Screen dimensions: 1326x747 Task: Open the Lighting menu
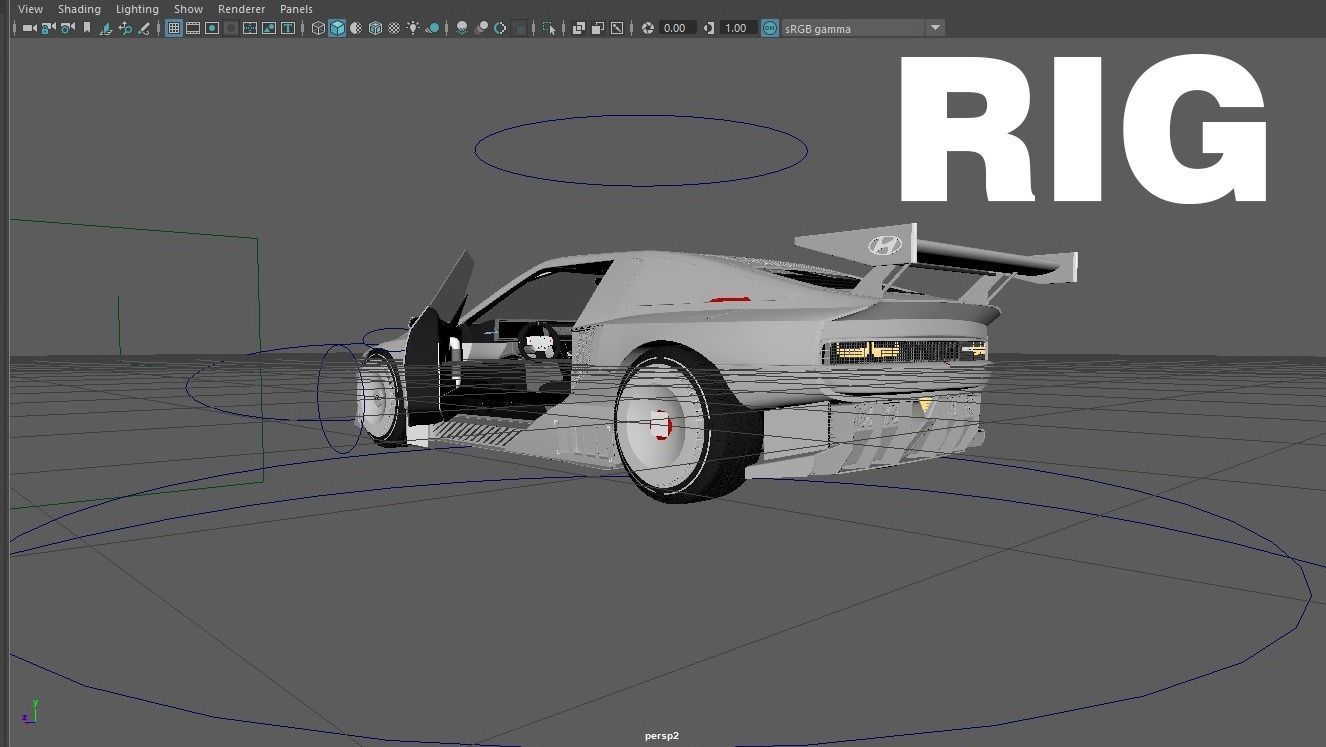point(137,9)
